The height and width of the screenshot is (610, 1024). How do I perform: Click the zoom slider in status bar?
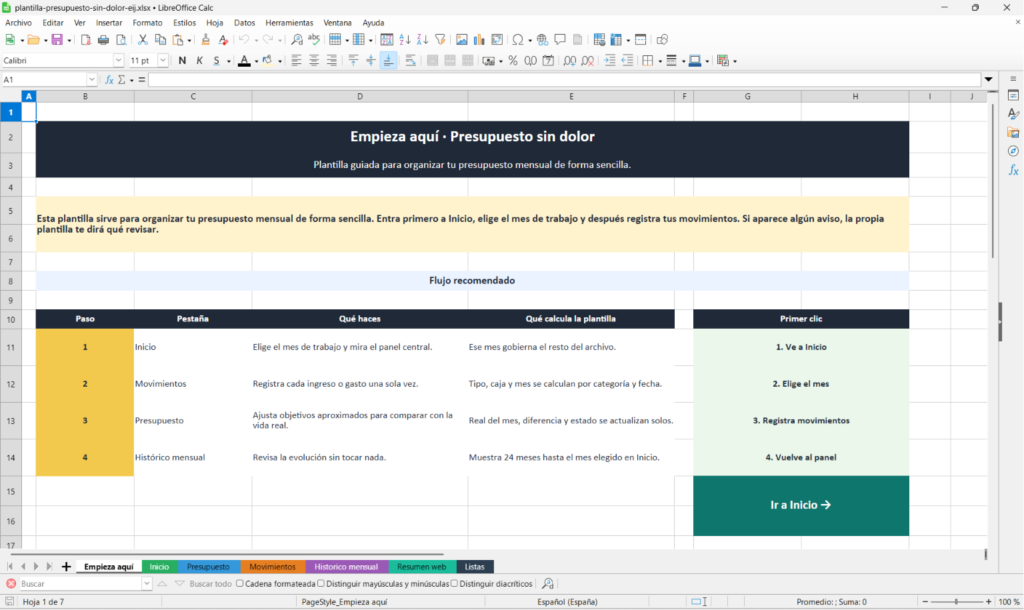coord(956,602)
